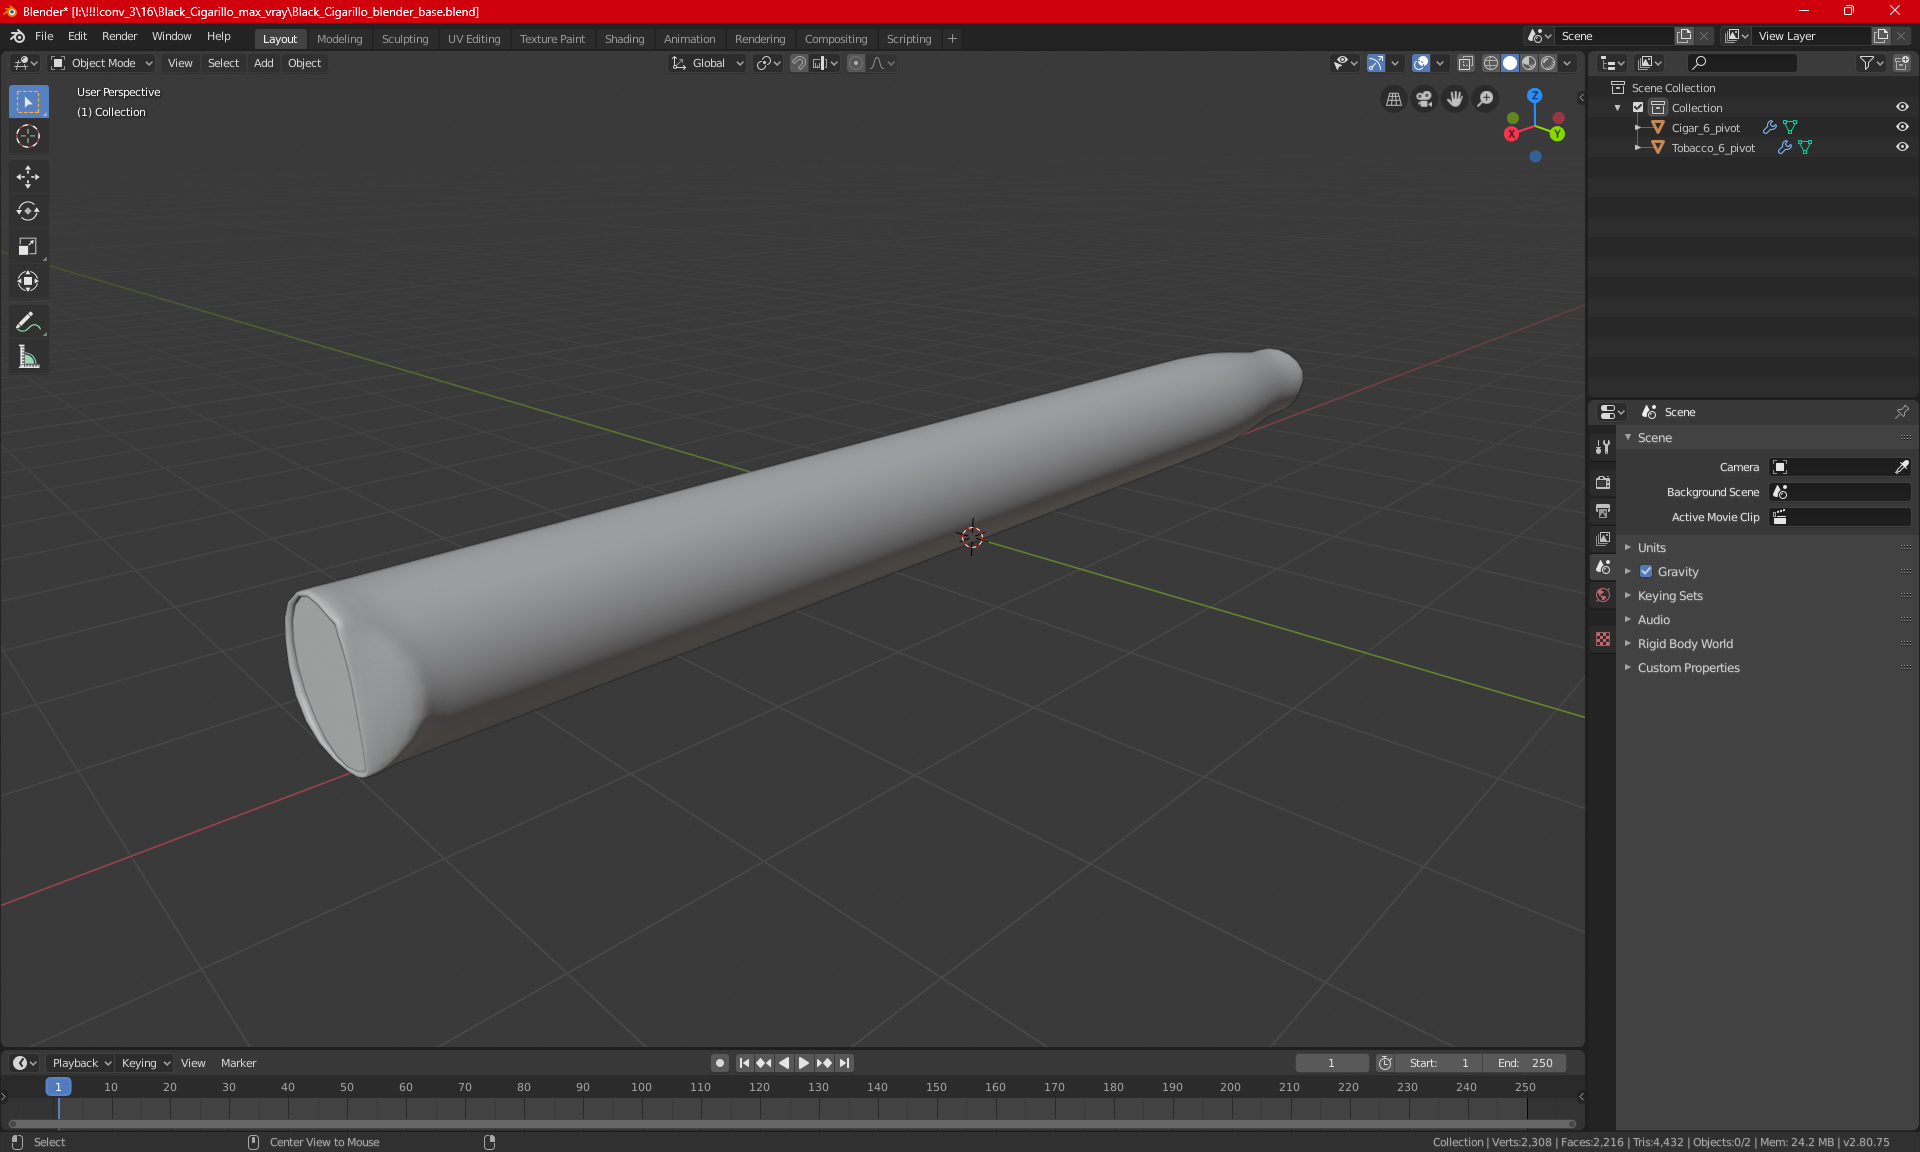Click the Blender logo menu icon
Image resolution: width=1920 pixels, height=1152 pixels.
(17, 36)
